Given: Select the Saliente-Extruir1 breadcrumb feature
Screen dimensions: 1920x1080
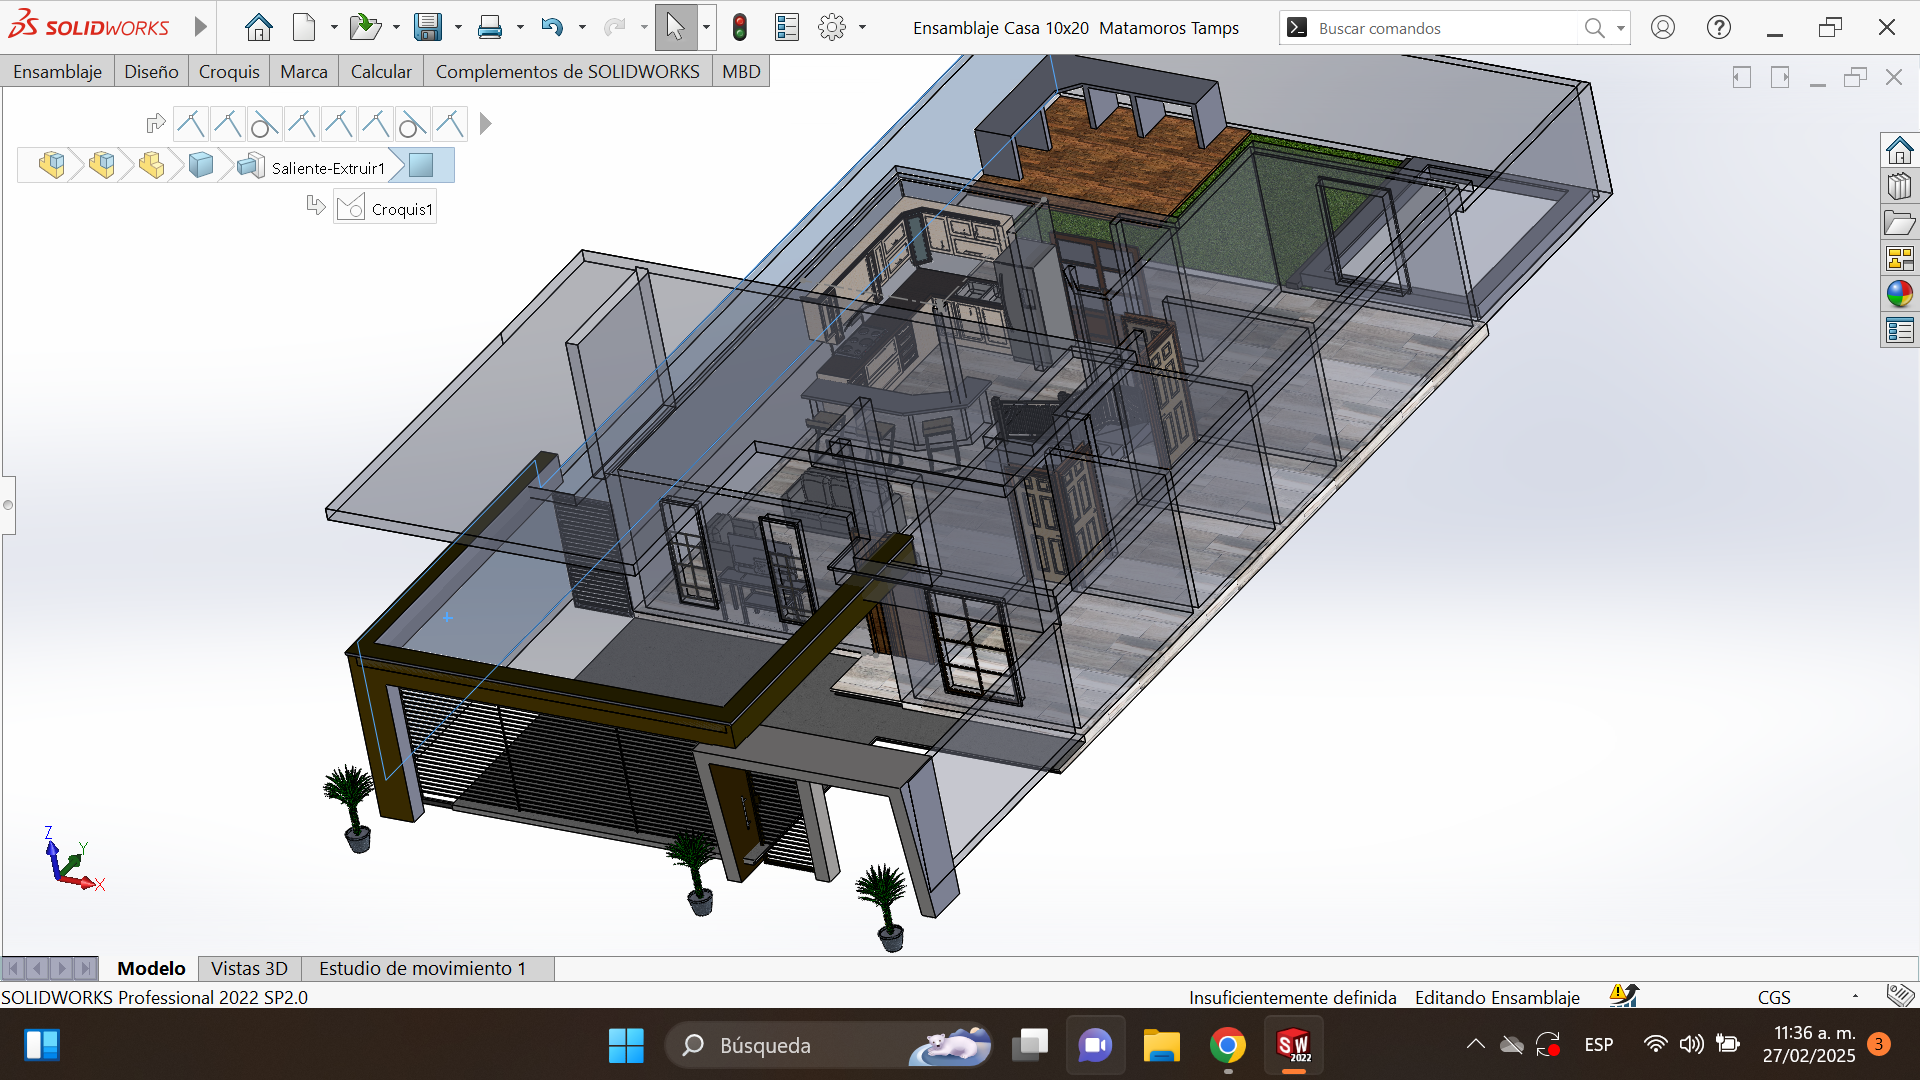Looking at the screenshot, I should tap(312, 168).
